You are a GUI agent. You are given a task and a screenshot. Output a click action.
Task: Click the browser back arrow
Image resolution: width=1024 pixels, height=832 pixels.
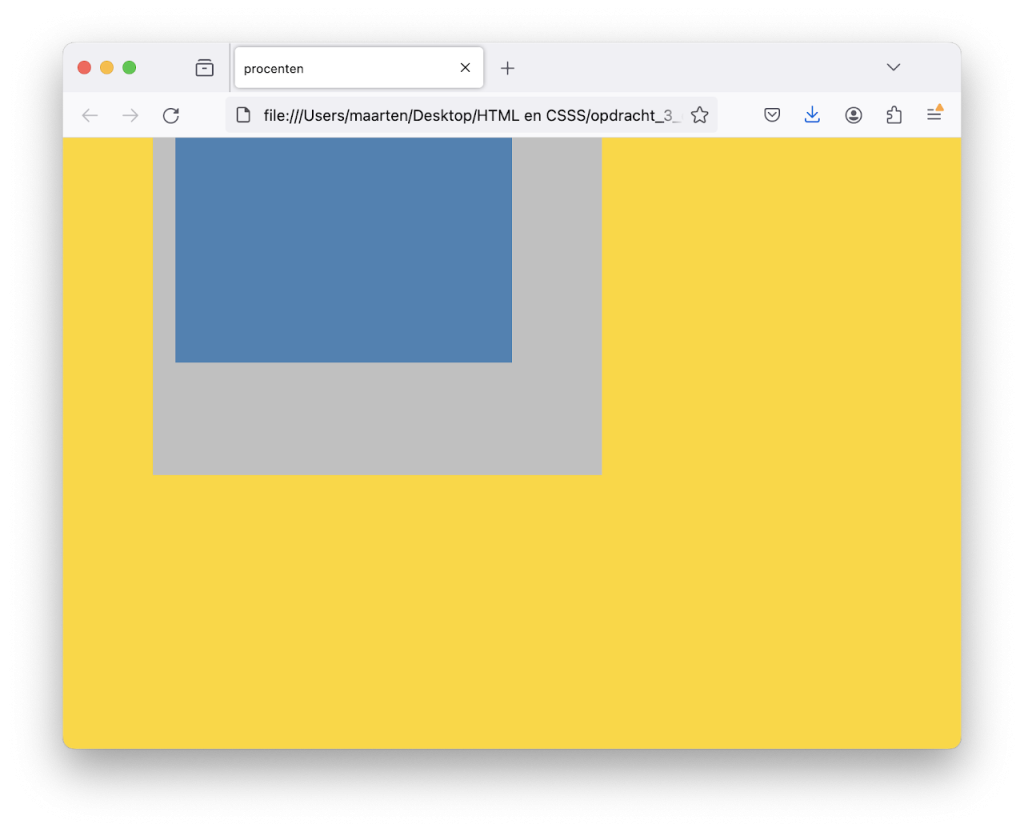coord(90,115)
